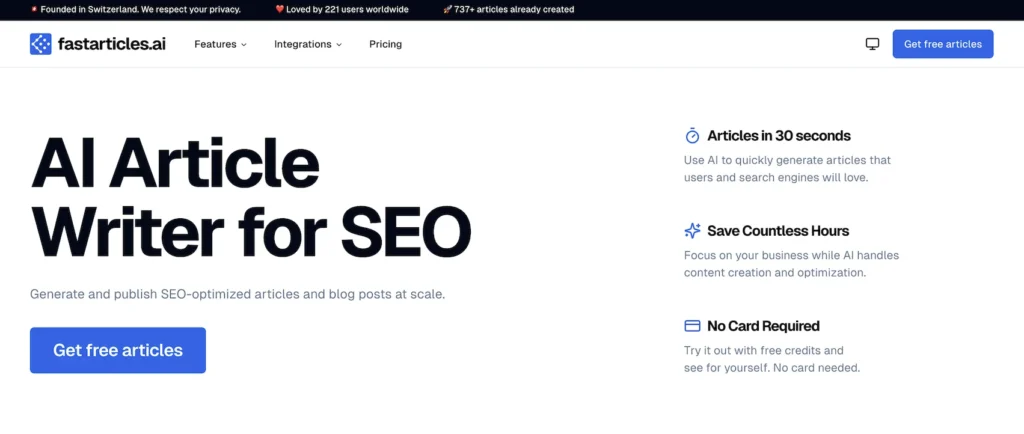Click the chevron arrow next to Integrations
The height and width of the screenshot is (434, 1024).
(x=339, y=45)
